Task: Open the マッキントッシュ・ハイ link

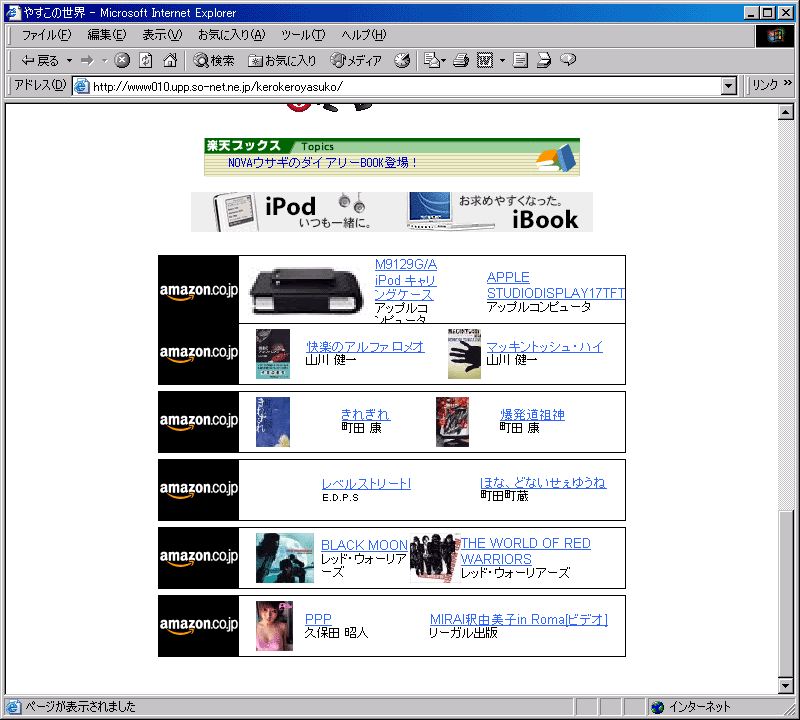Action: (x=544, y=346)
